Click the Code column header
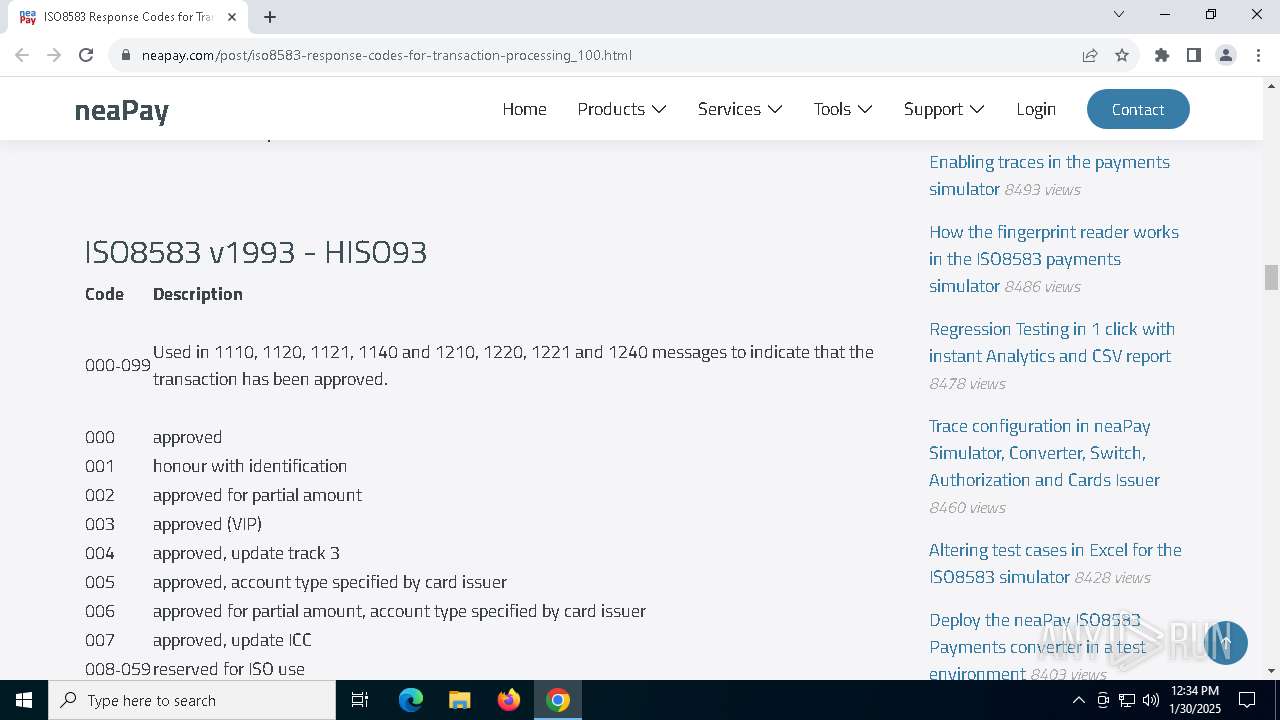This screenshot has width=1280, height=720. (105, 294)
